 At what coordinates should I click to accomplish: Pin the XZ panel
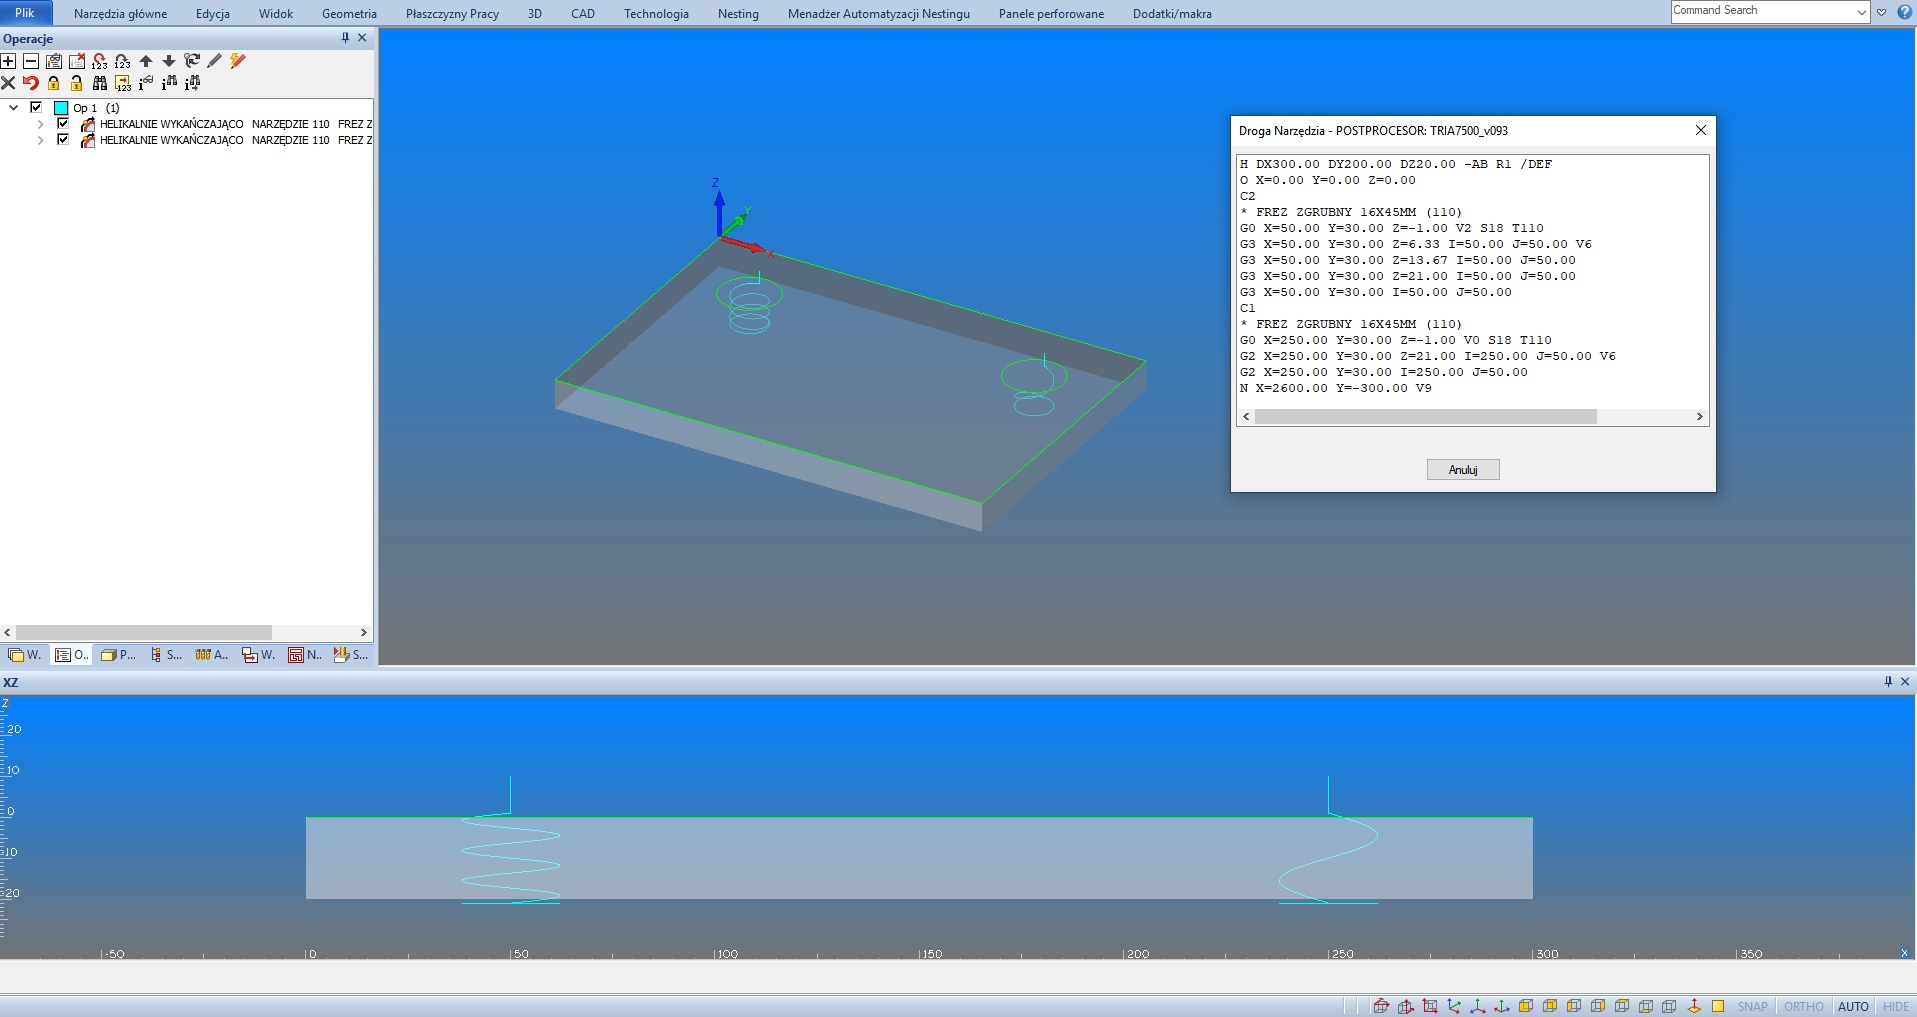point(1888,681)
